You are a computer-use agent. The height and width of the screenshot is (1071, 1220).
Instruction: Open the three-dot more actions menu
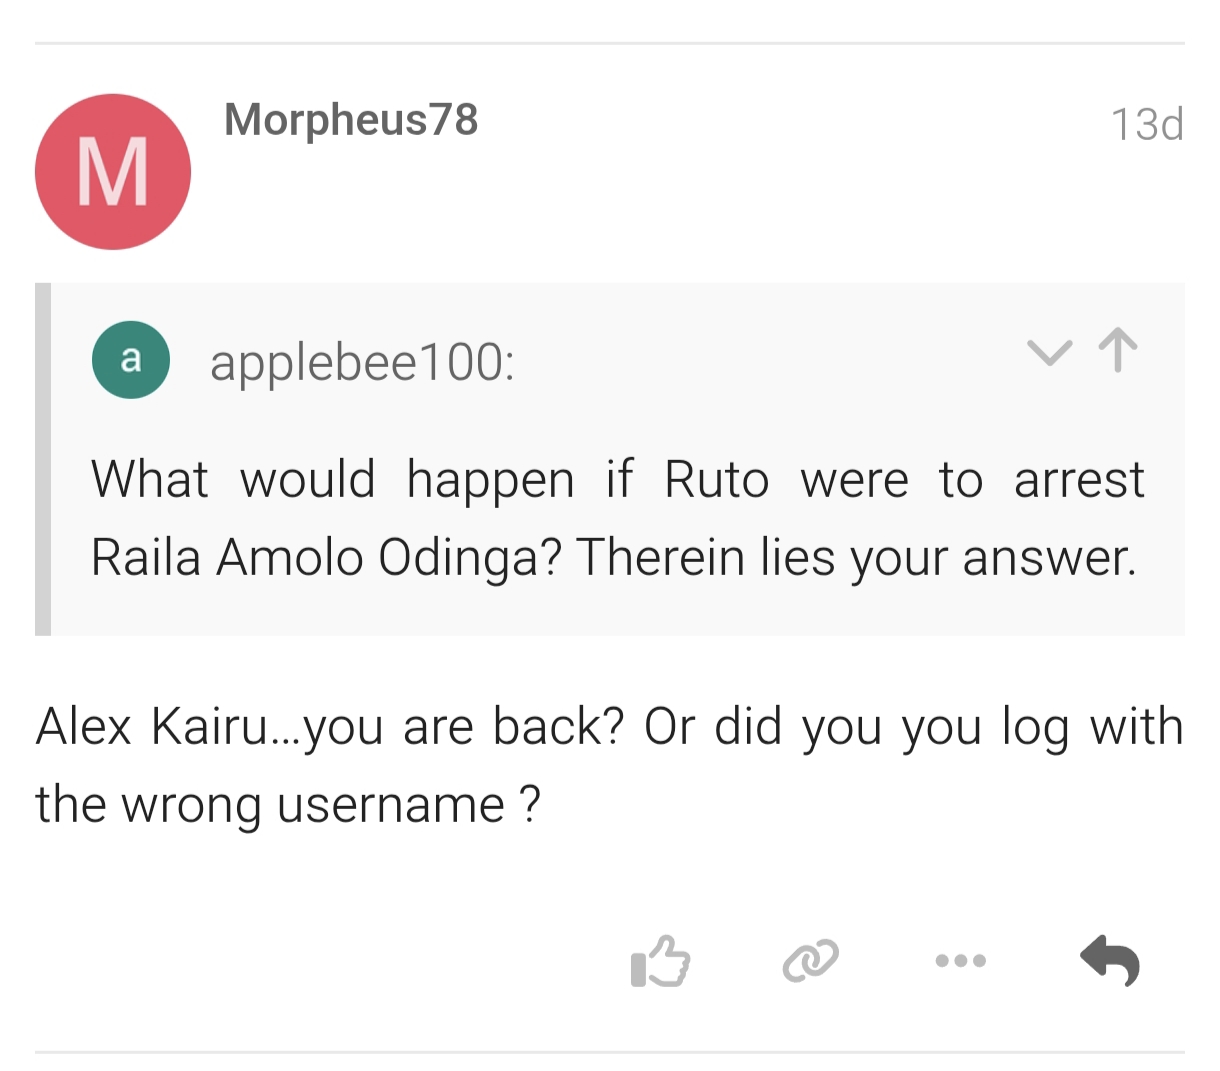pos(960,962)
